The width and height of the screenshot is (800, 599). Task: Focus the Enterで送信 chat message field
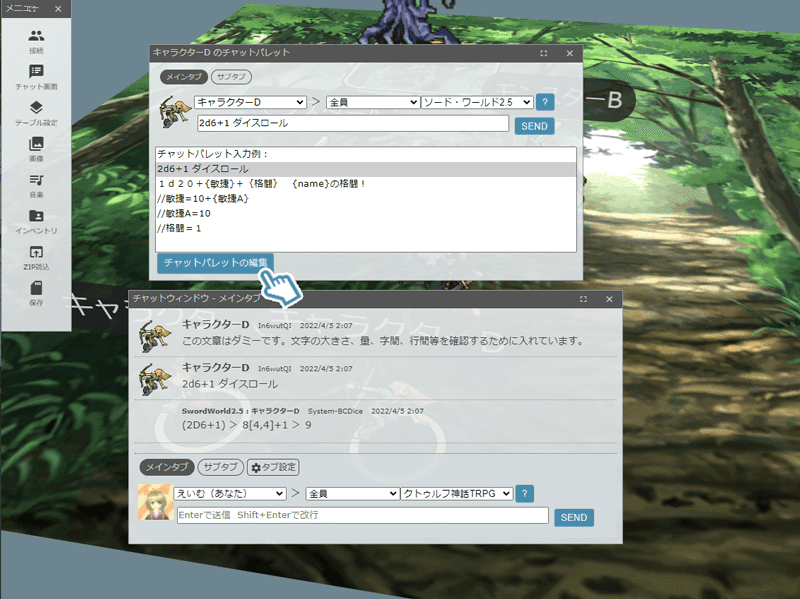(x=362, y=515)
